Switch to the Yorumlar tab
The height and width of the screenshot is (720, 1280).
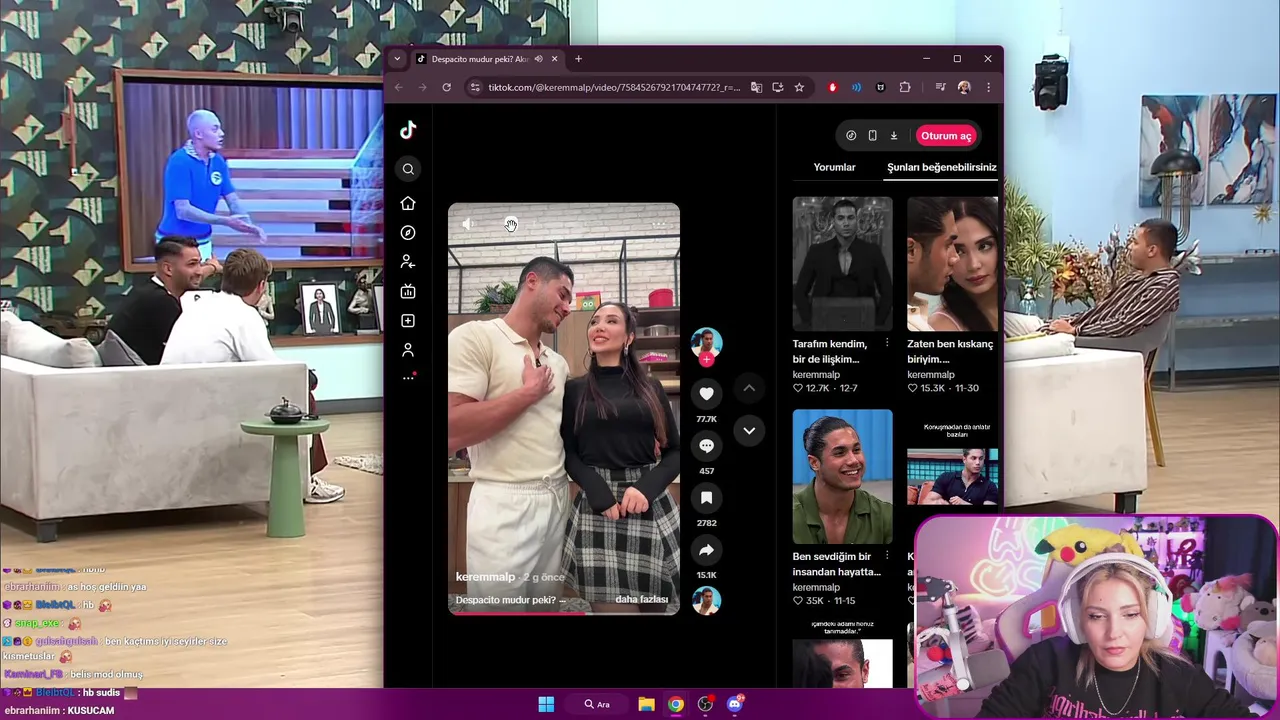click(834, 167)
